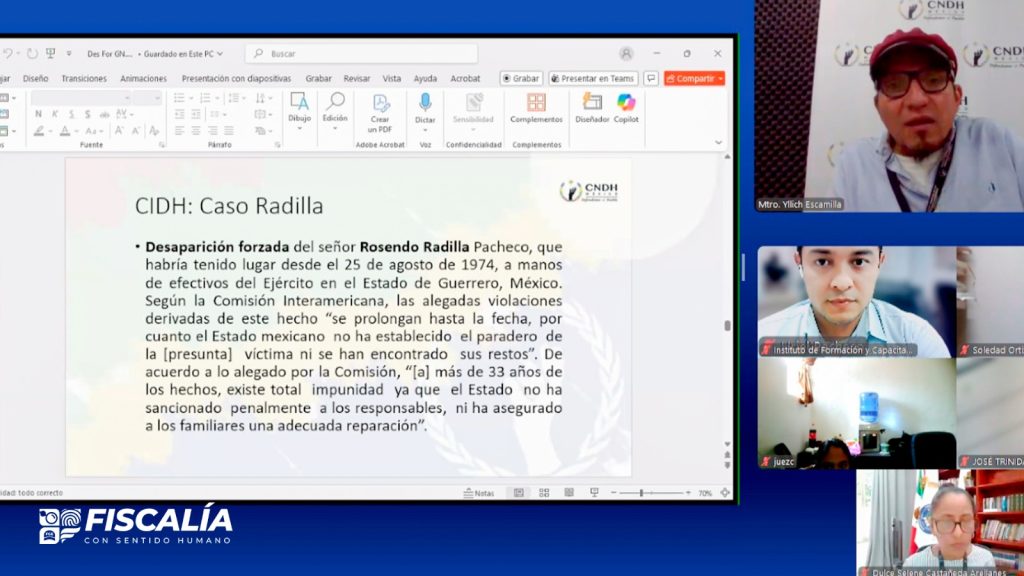This screenshot has width=1024, height=576.
Task: Open the Transiciones ribbon tab
Action: click(84, 78)
